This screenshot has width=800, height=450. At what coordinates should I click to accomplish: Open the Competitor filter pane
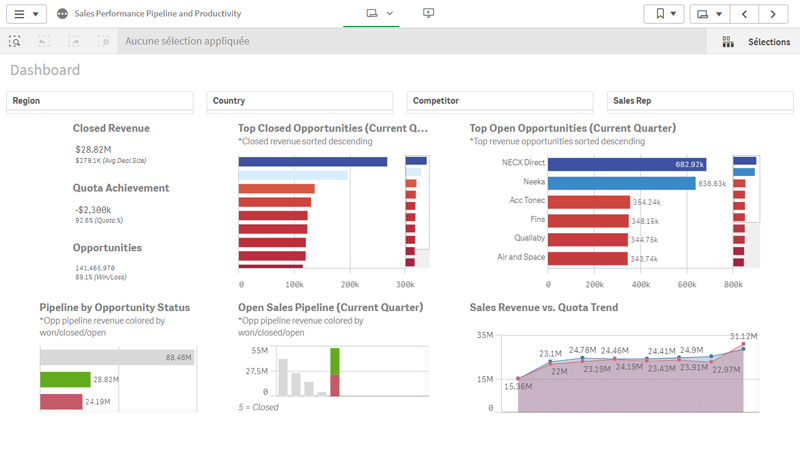pyautogui.click(x=500, y=101)
